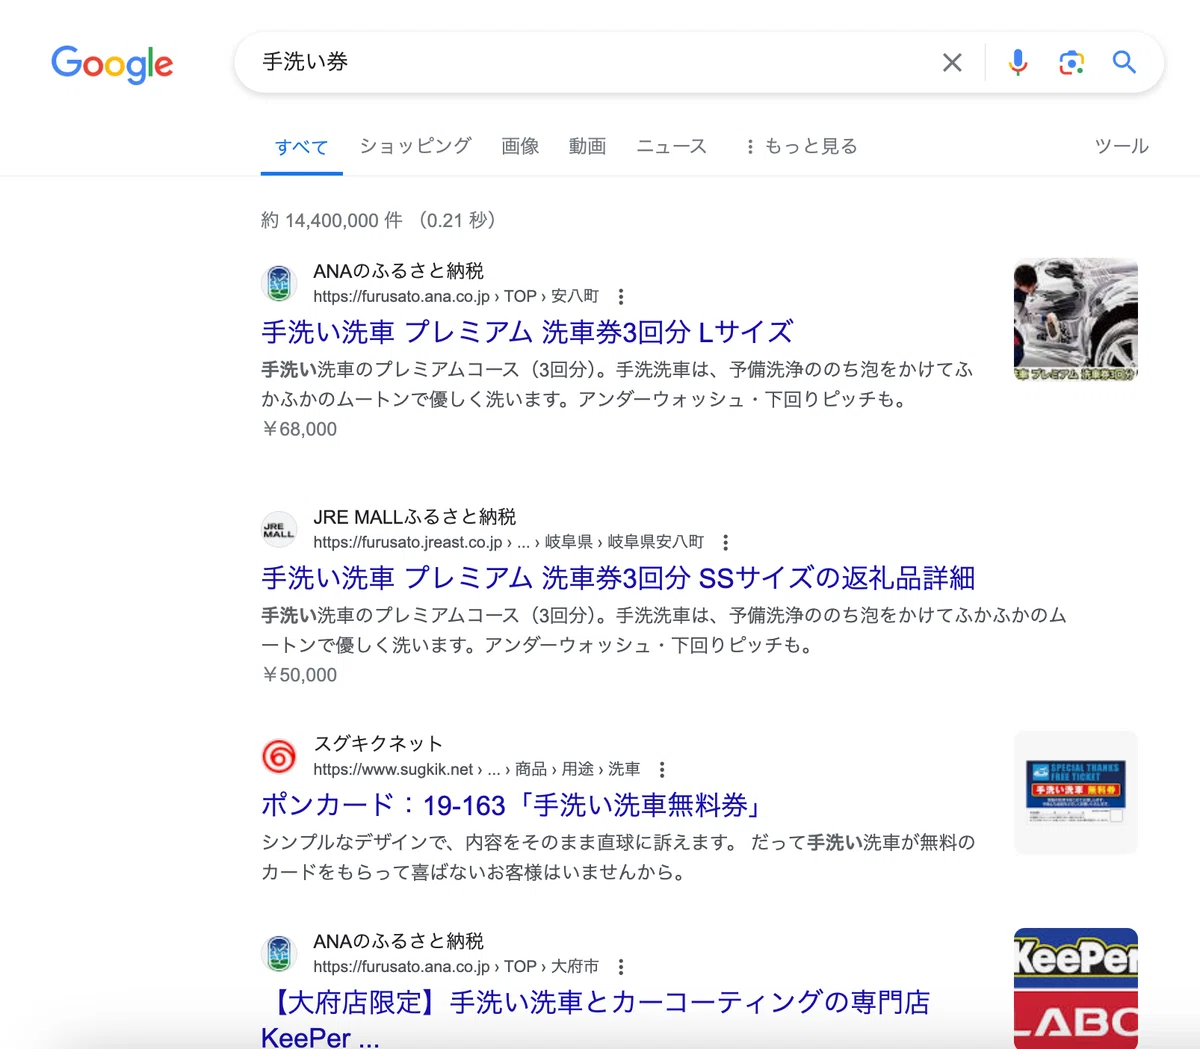Click the car washing thumbnail image
Image resolution: width=1200 pixels, height=1049 pixels.
[1076, 320]
